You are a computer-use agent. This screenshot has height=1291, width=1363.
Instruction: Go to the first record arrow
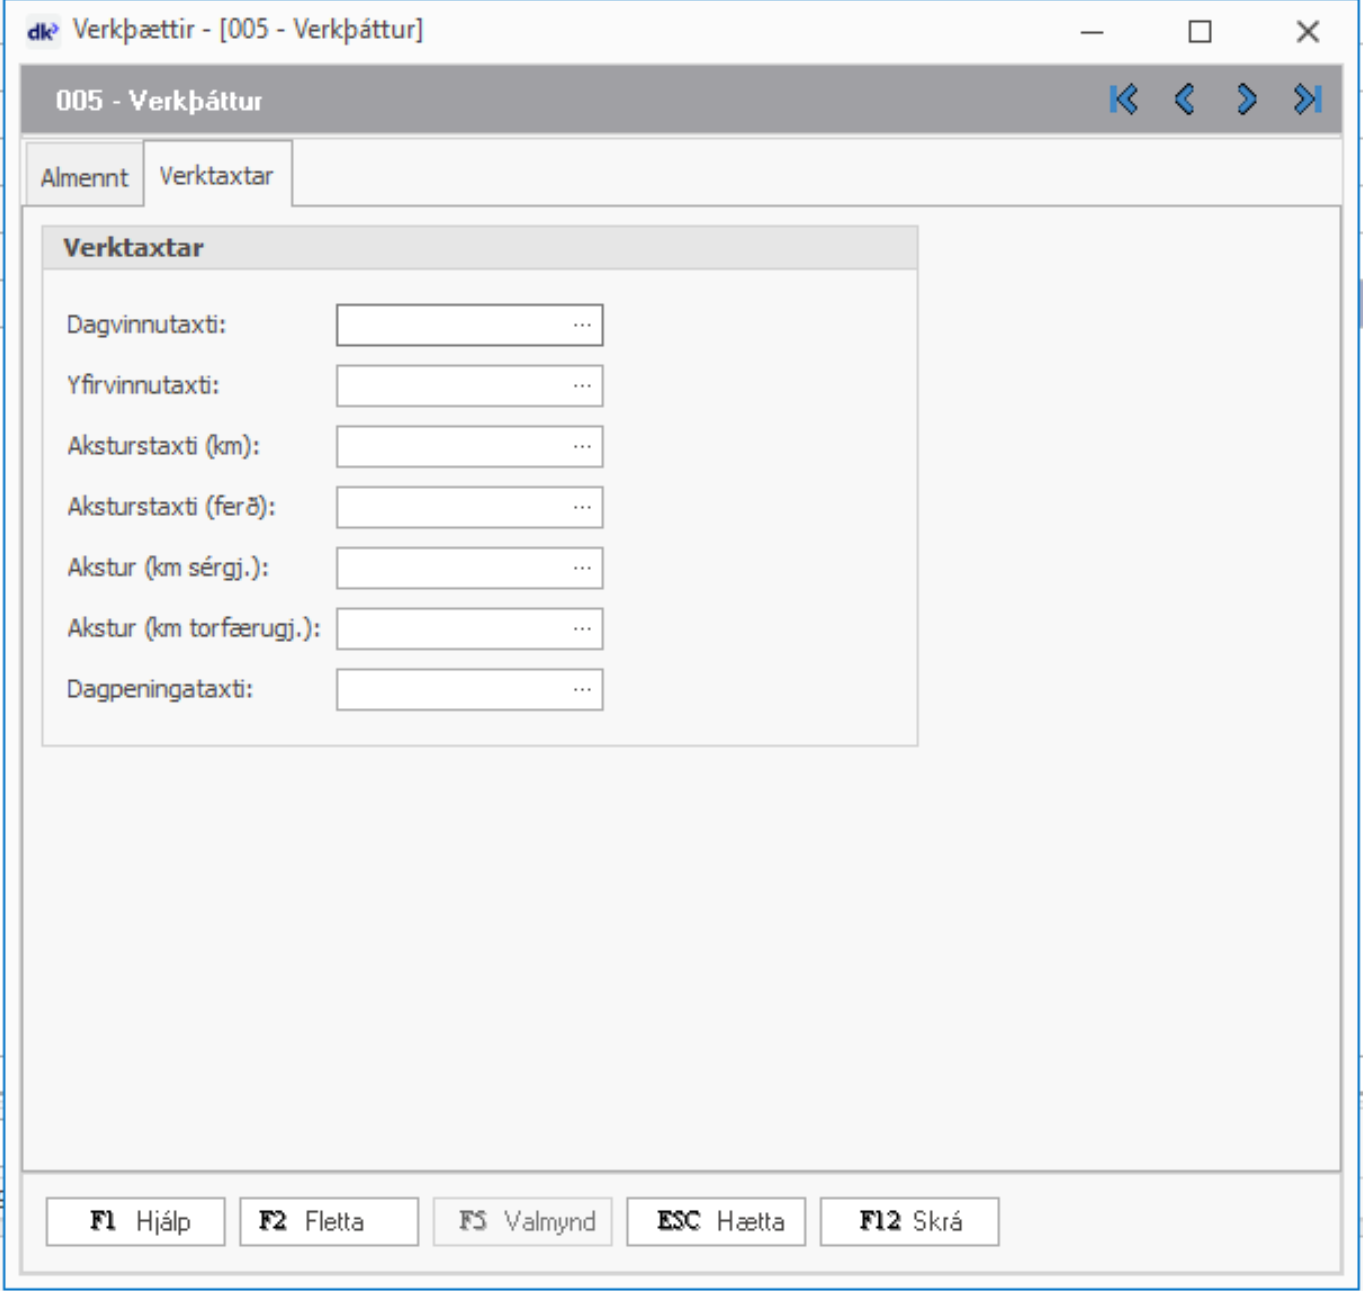click(x=1124, y=100)
